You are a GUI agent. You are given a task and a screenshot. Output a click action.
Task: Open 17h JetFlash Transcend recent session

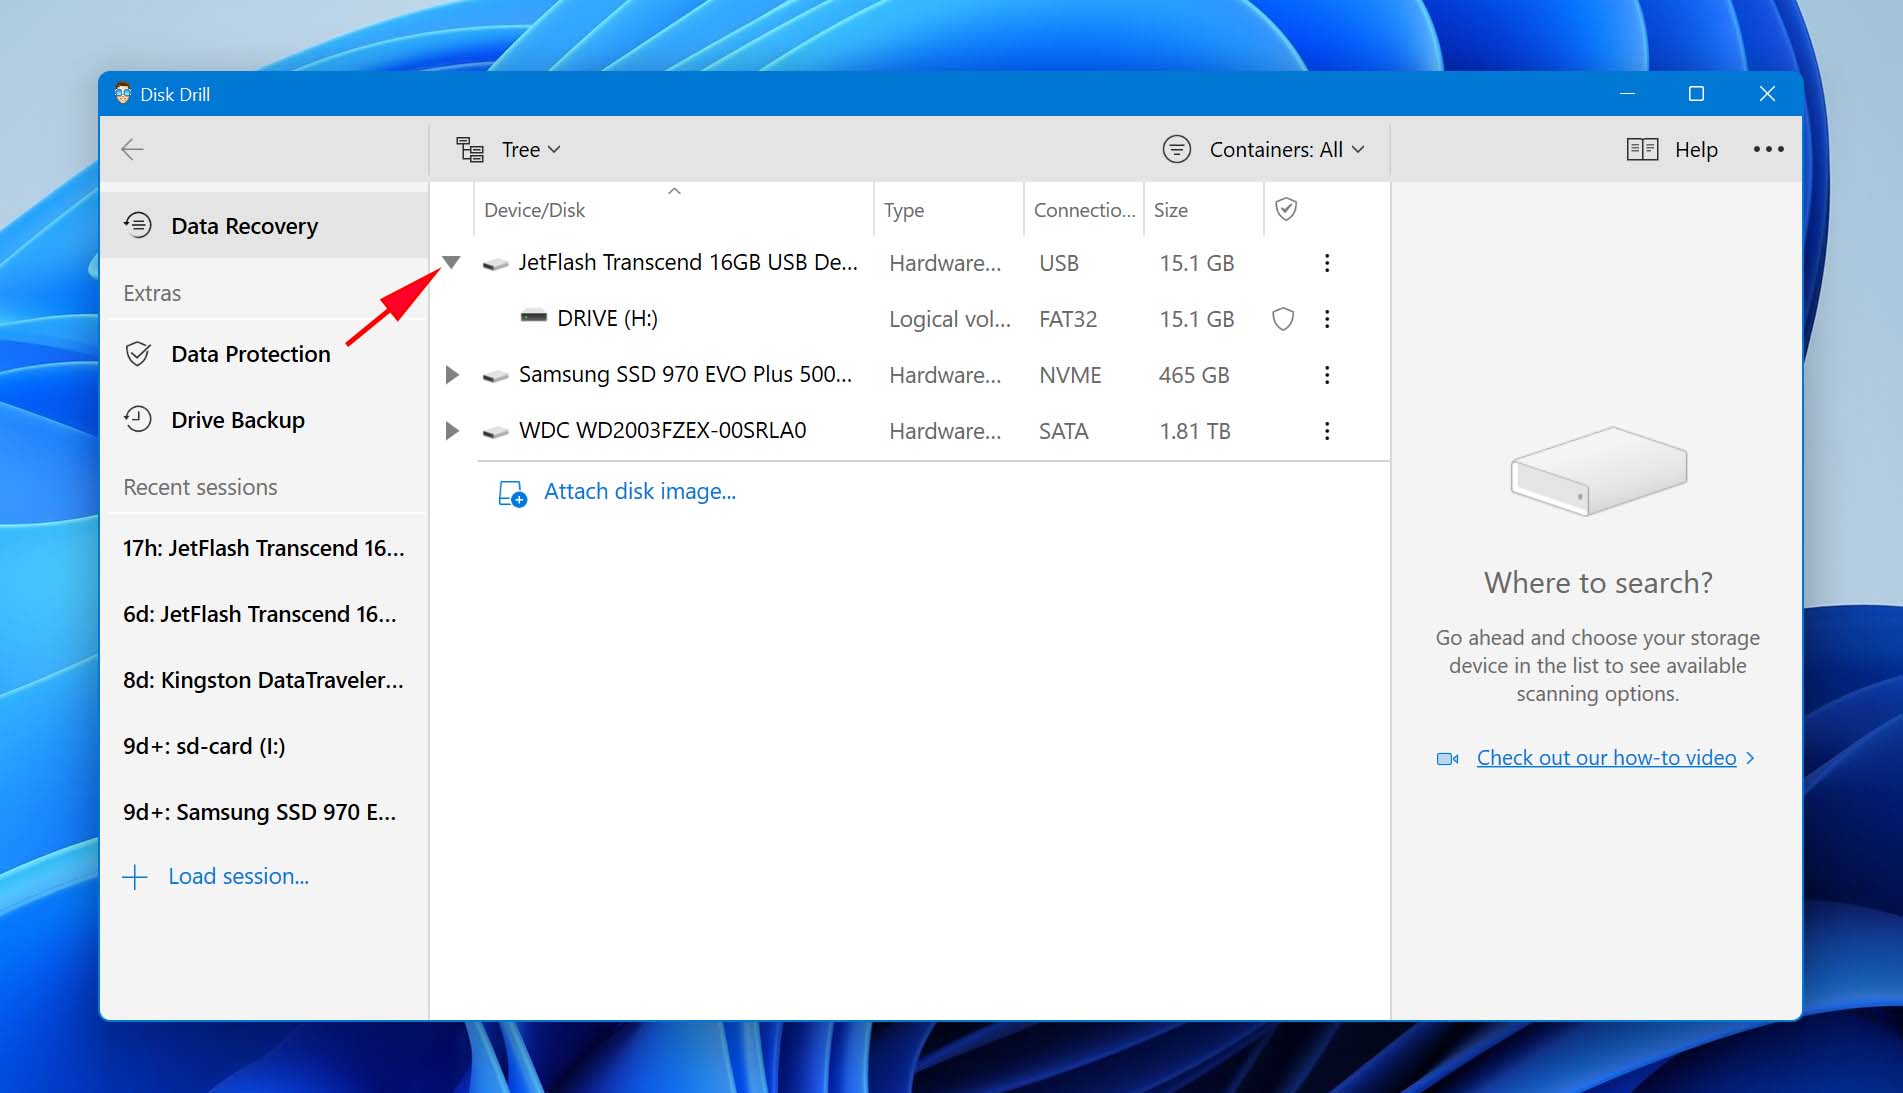(264, 548)
